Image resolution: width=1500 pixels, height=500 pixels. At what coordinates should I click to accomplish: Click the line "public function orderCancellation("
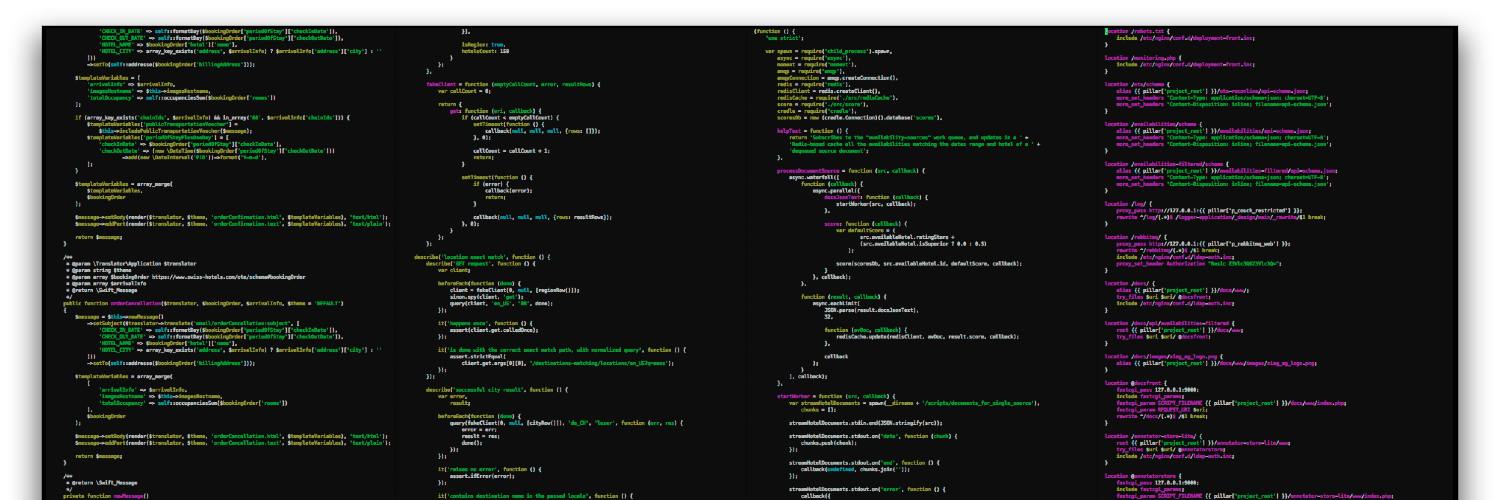[x=203, y=303]
